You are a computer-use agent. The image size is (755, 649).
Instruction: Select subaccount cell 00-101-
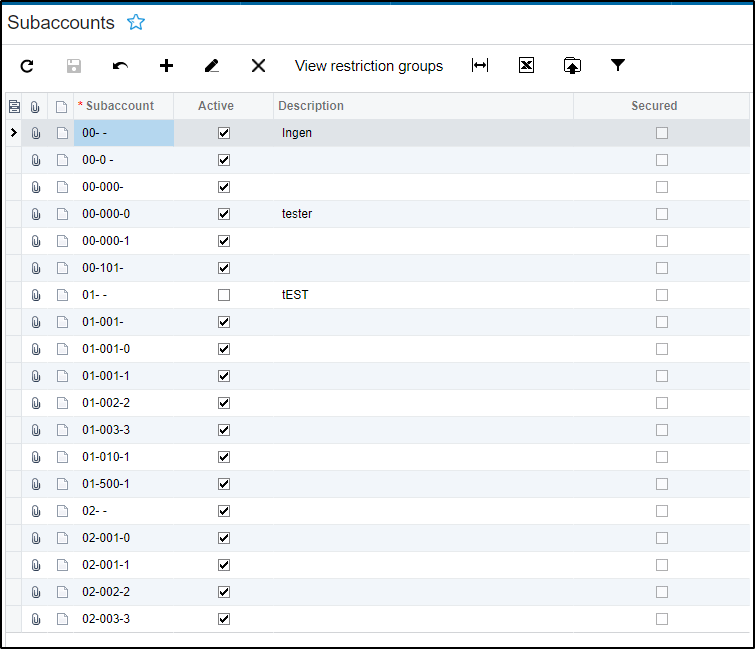point(124,268)
